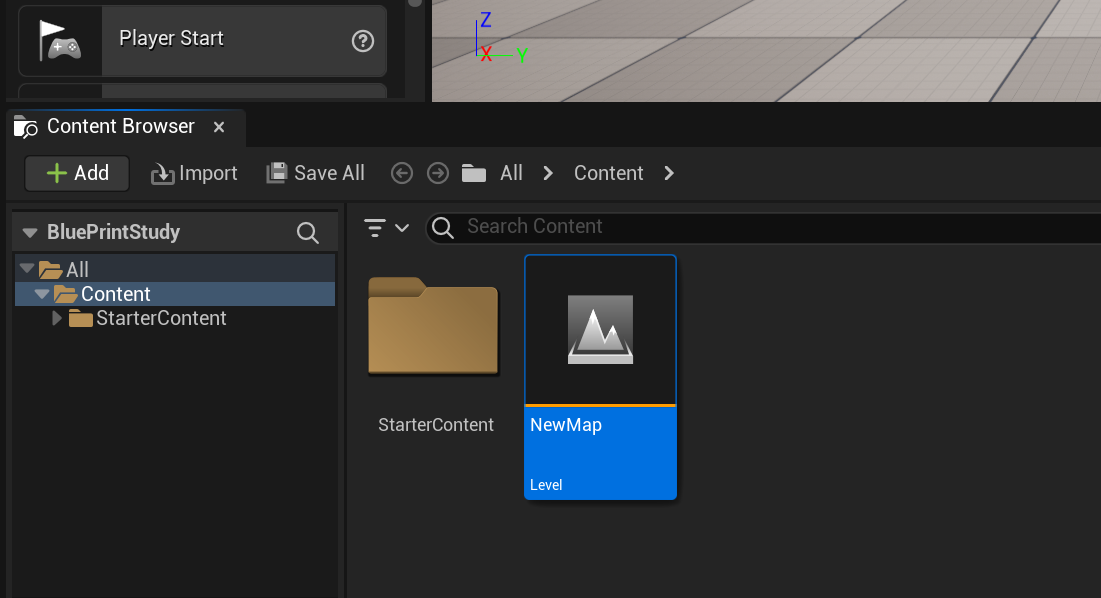
Task: Collapse the All tree node
Action: [27, 268]
